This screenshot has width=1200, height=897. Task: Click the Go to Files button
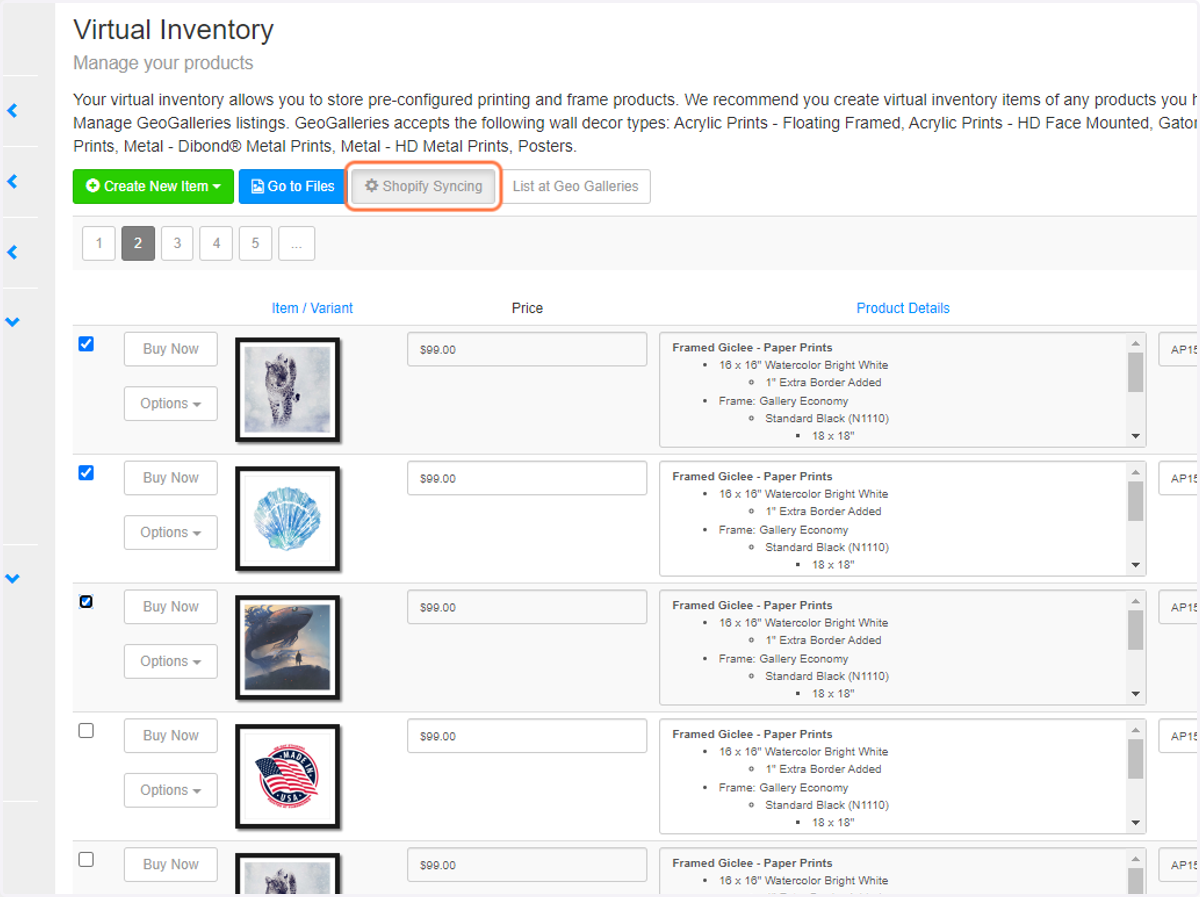292,186
